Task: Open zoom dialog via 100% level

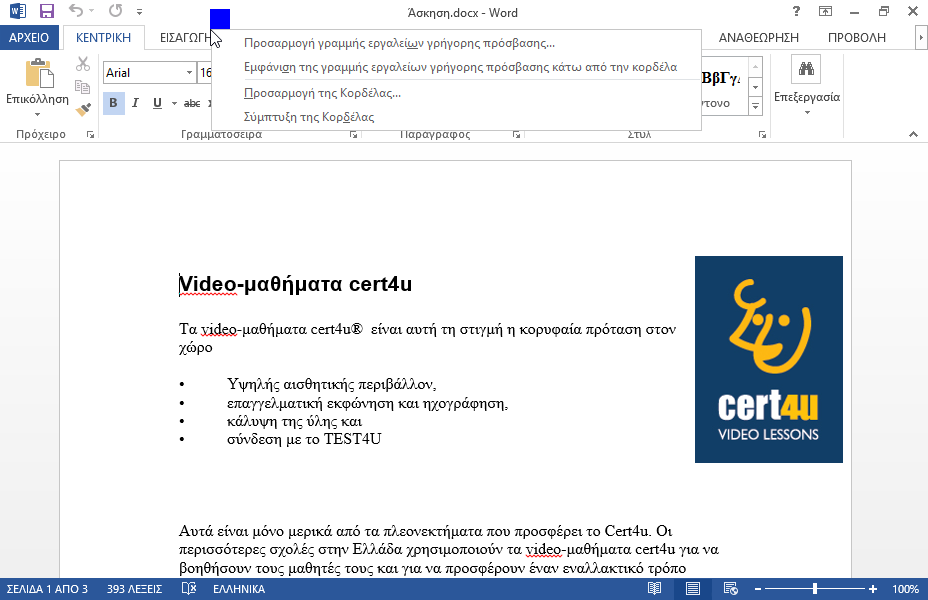Action: pos(906,589)
